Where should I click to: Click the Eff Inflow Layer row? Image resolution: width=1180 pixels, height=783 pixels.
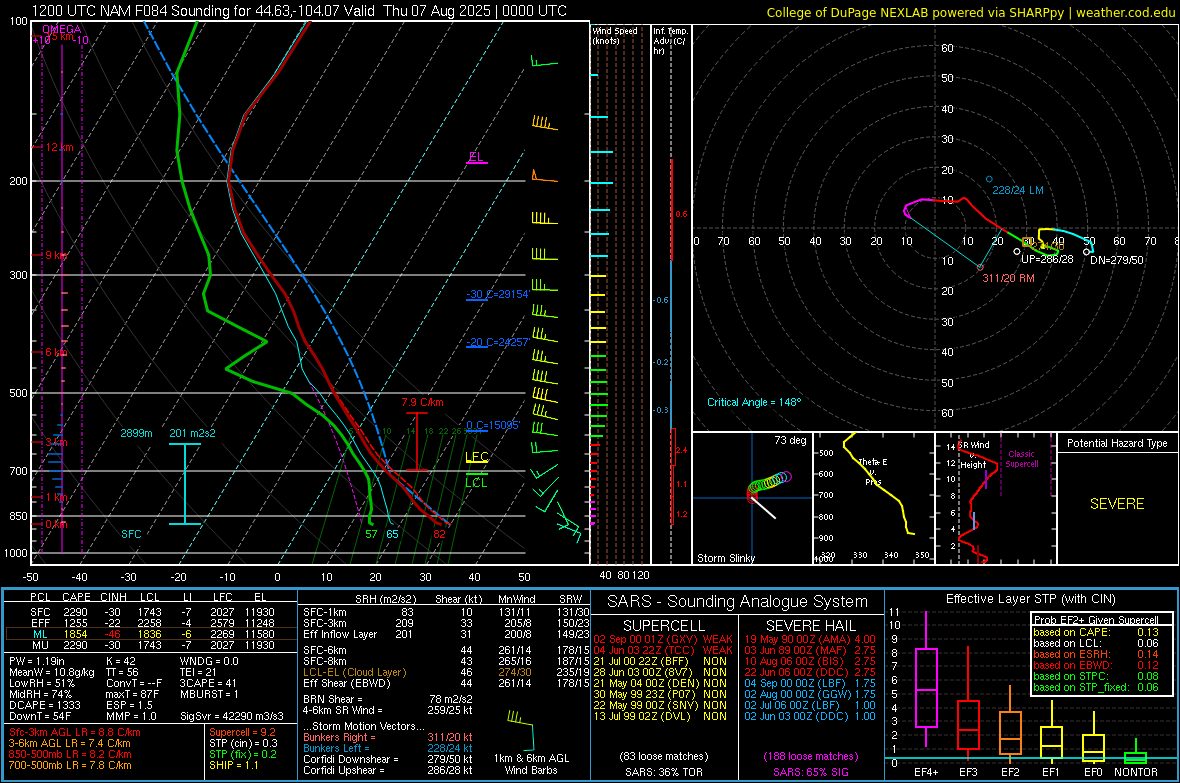[446, 635]
